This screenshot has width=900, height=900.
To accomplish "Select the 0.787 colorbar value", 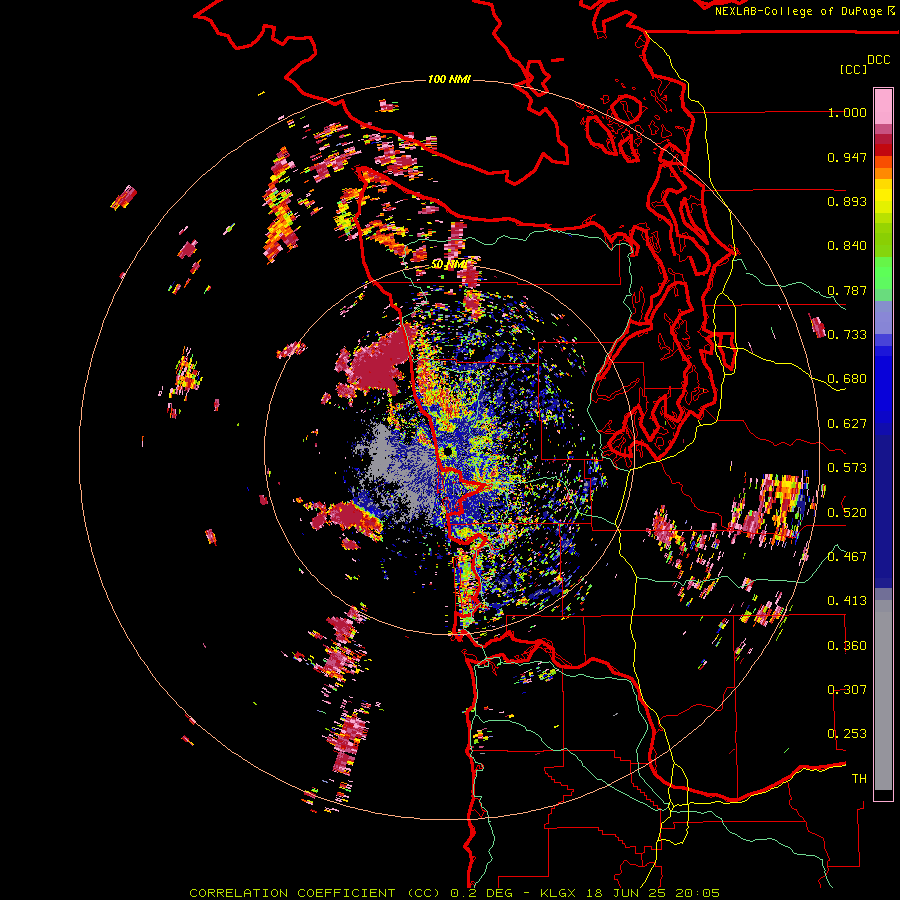I will tap(847, 290).
